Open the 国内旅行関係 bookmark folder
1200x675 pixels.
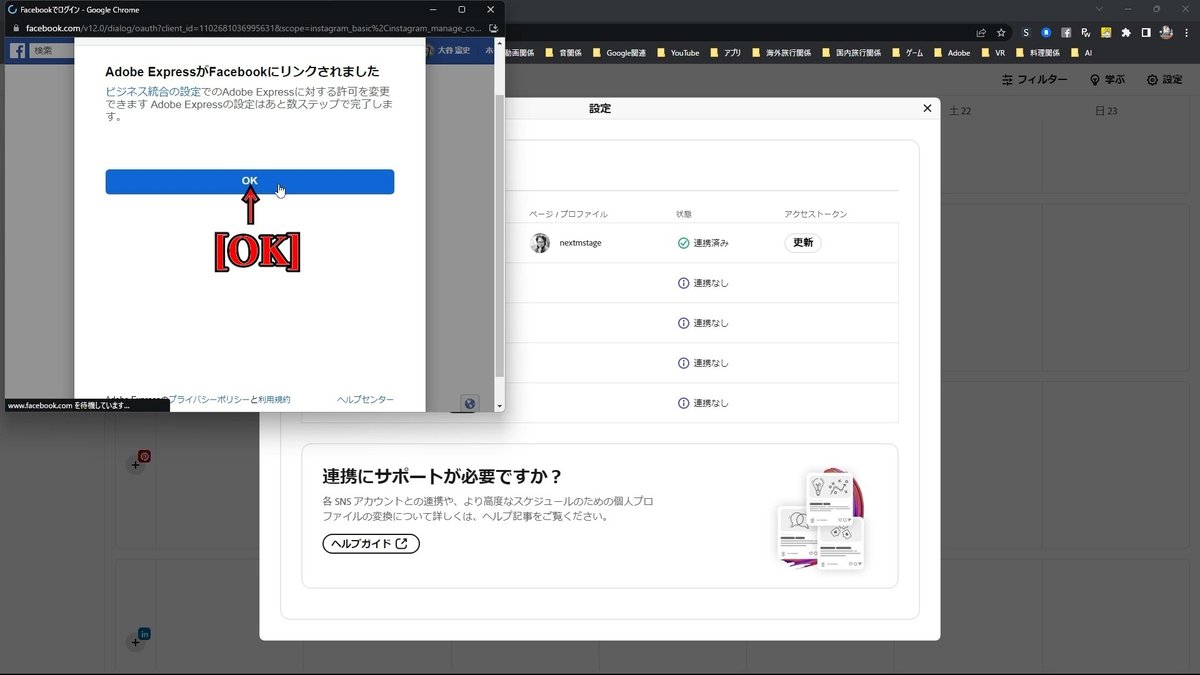850,52
